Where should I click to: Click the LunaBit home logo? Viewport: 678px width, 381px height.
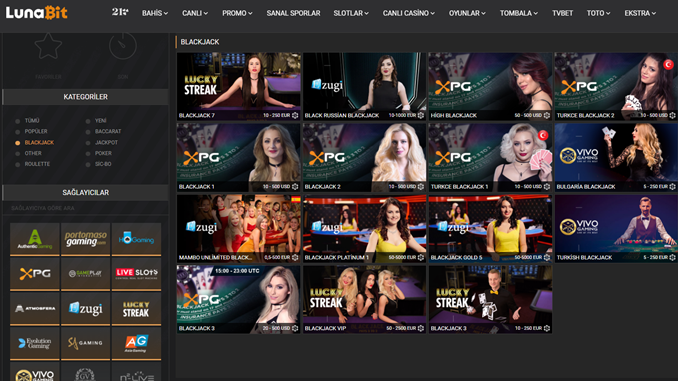click(36, 13)
